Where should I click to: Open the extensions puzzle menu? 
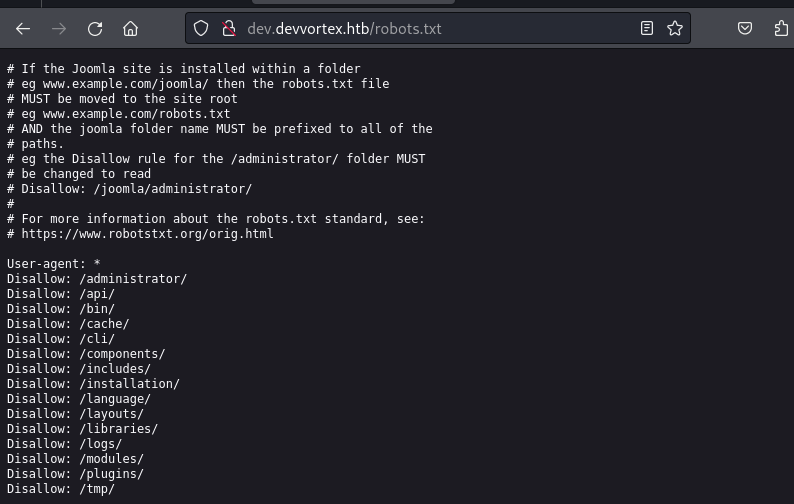pos(781,28)
